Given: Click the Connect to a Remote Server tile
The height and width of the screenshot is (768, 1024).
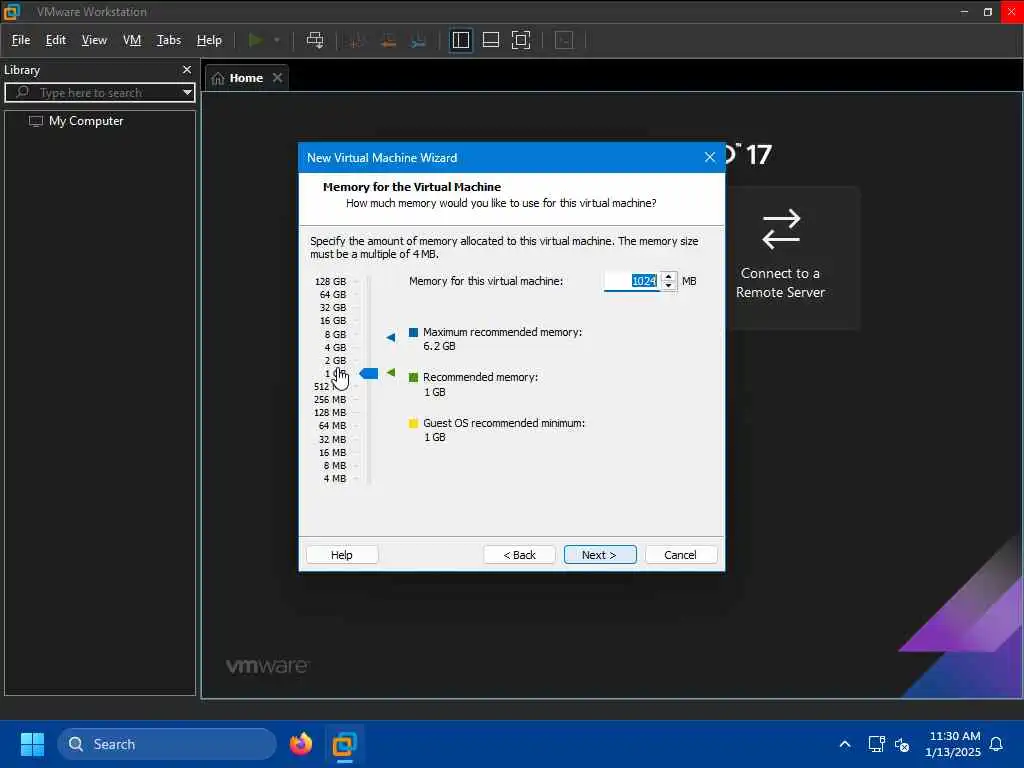Looking at the screenshot, I should [x=793, y=258].
